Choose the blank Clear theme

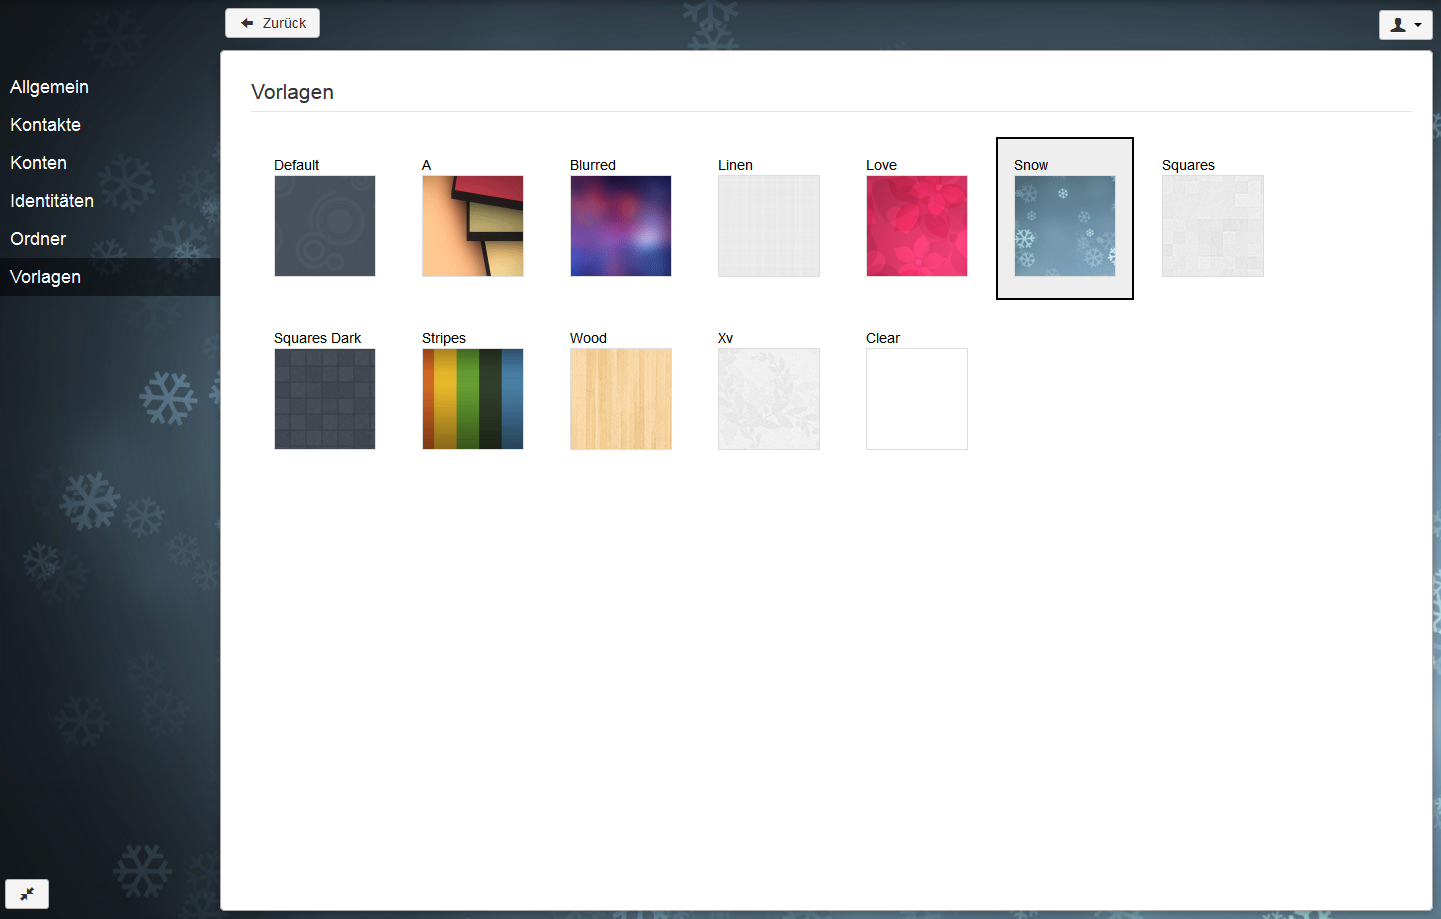pyautogui.click(x=917, y=399)
